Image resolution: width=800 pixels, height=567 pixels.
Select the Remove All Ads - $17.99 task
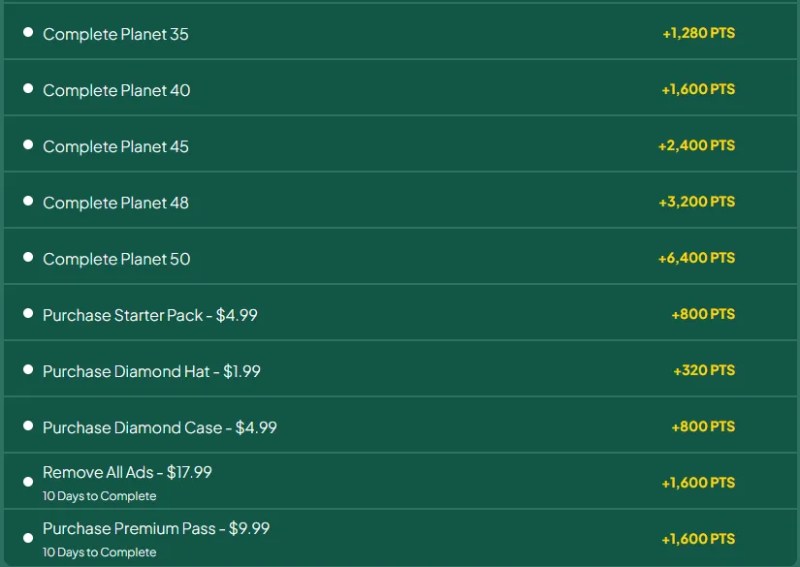click(127, 472)
